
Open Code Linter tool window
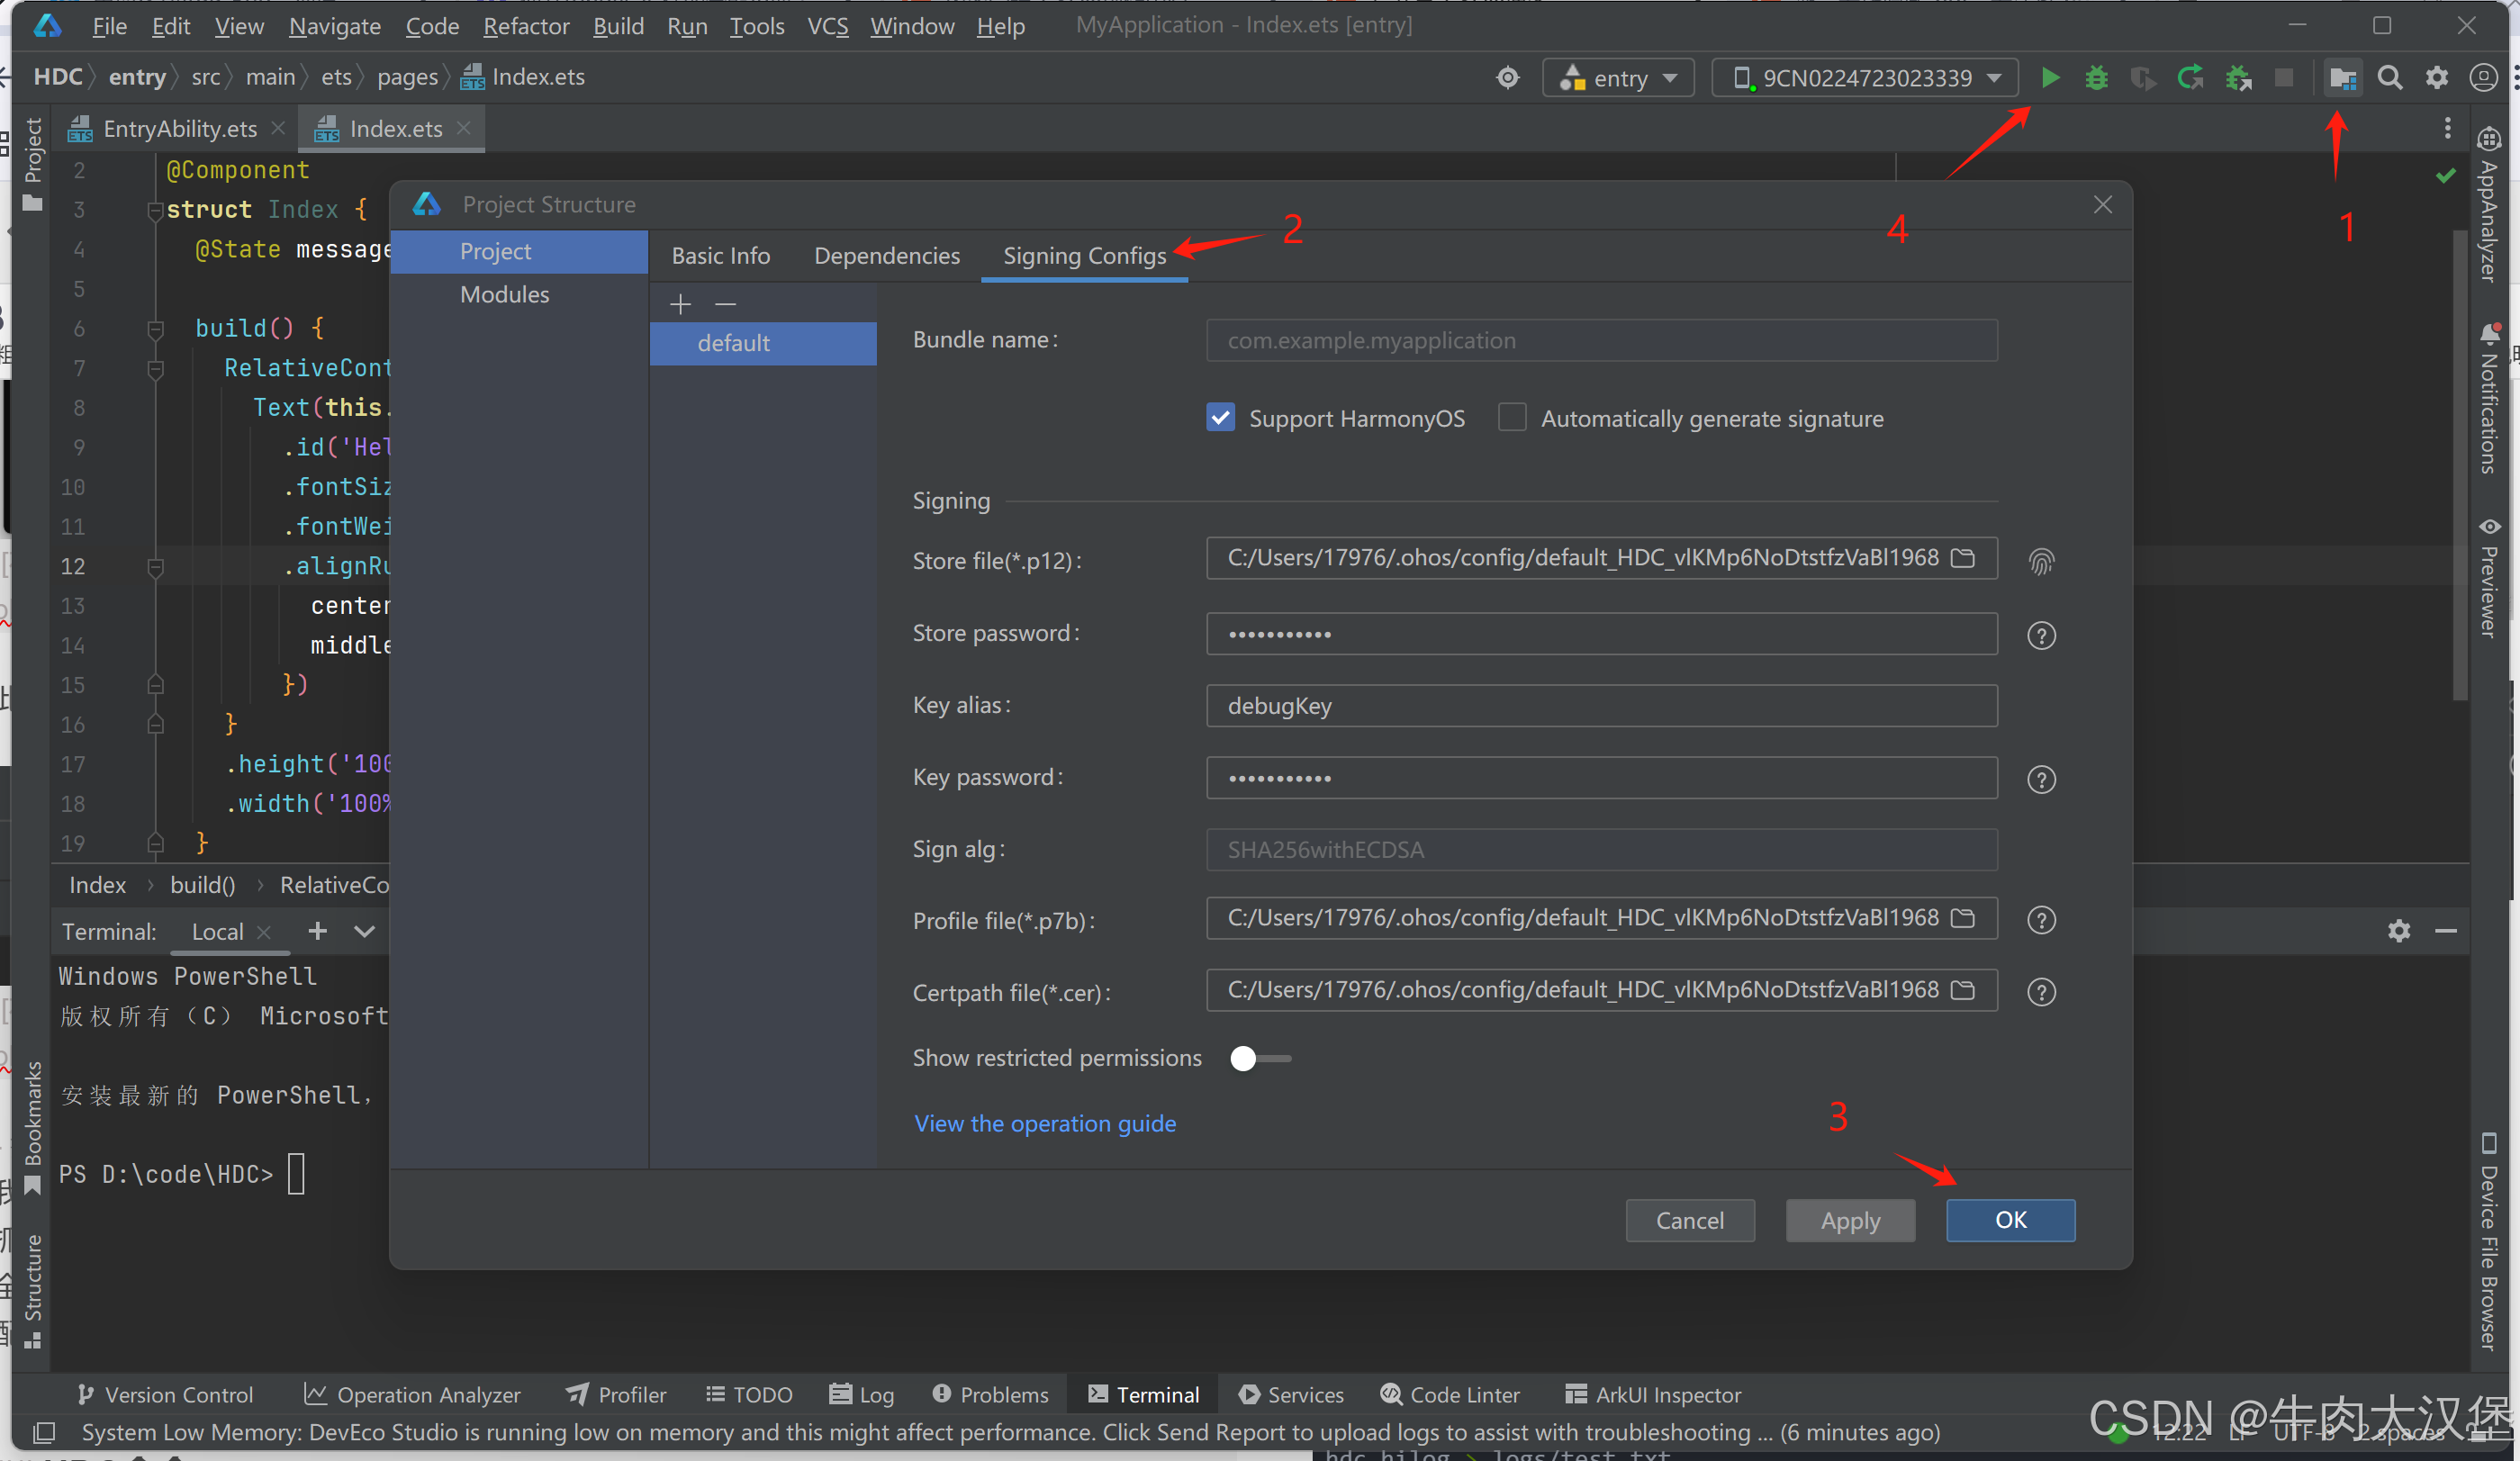tap(1450, 1395)
